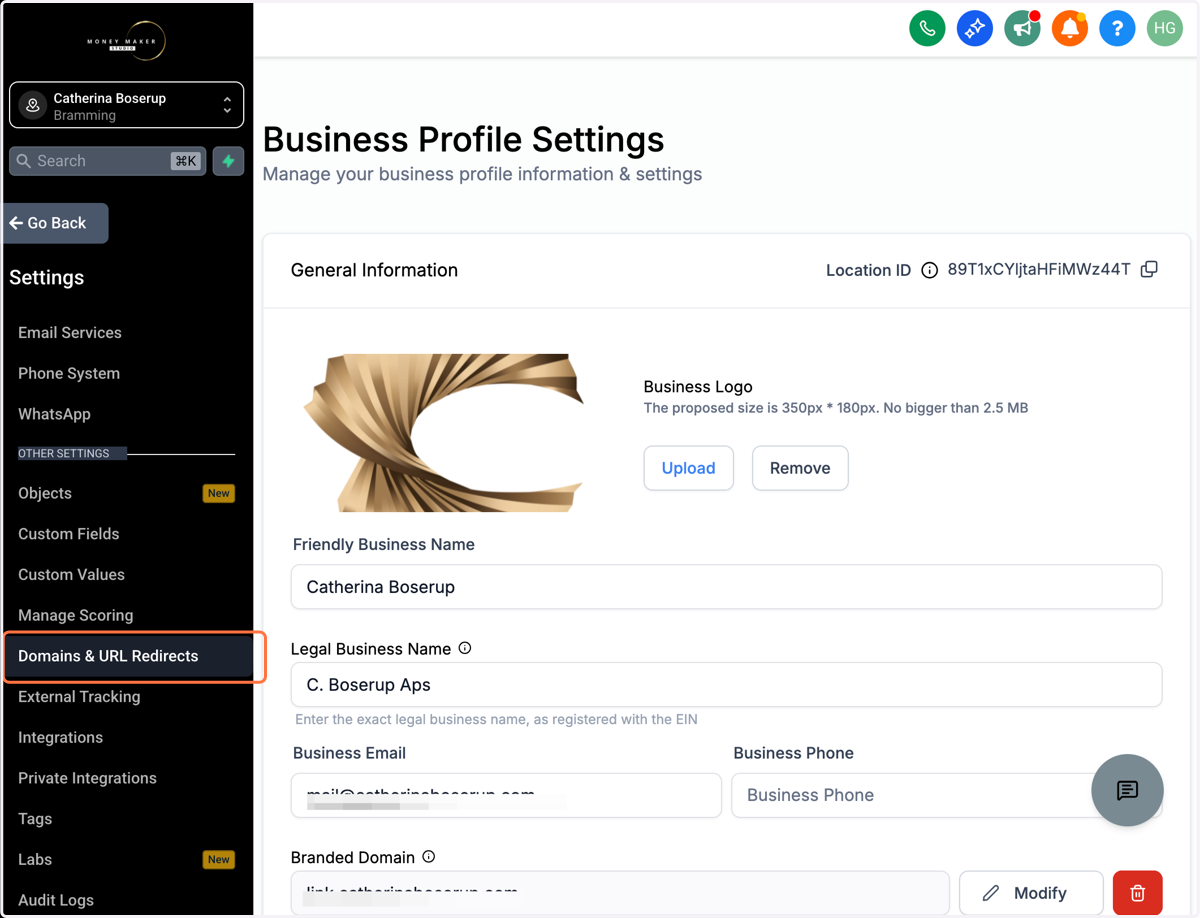Copy the Location ID with the copy icon
1200x918 pixels.
pyautogui.click(x=1149, y=269)
